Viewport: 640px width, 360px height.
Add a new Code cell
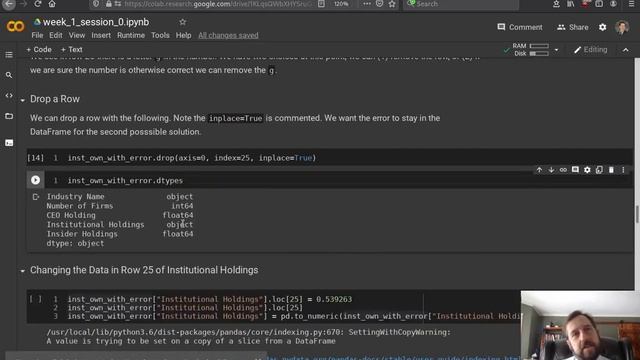(x=39, y=49)
